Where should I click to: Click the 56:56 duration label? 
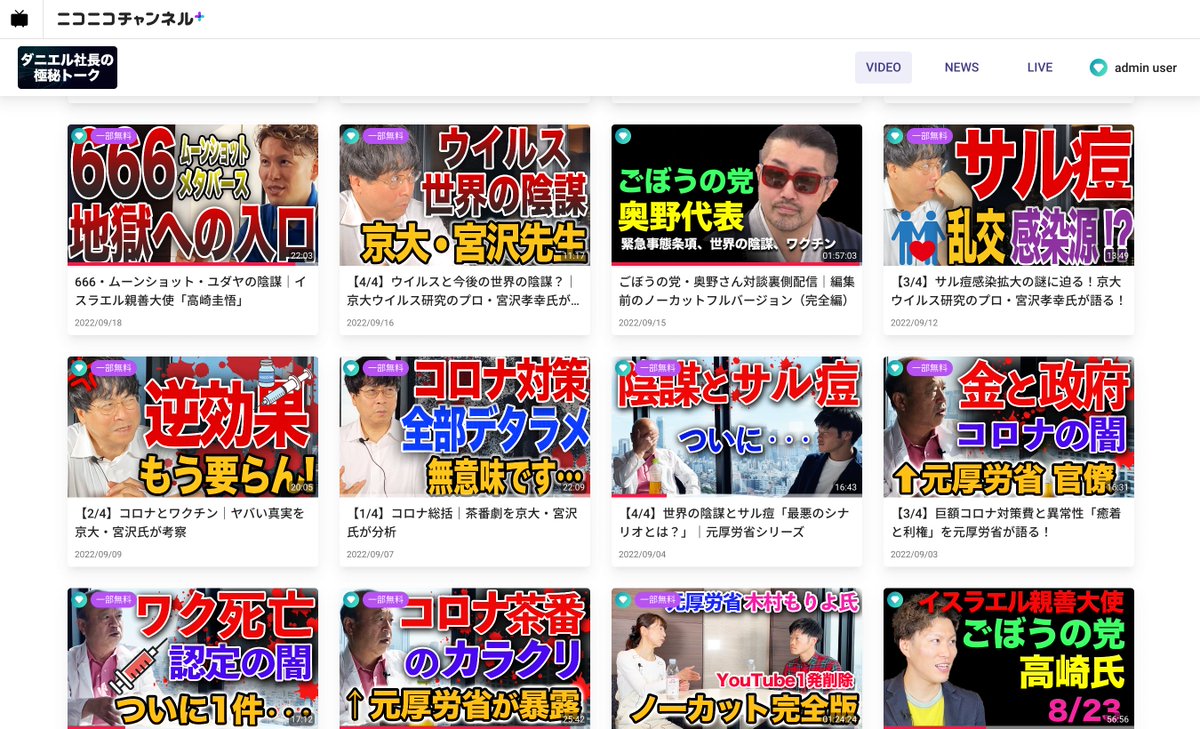[x=1118, y=720]
